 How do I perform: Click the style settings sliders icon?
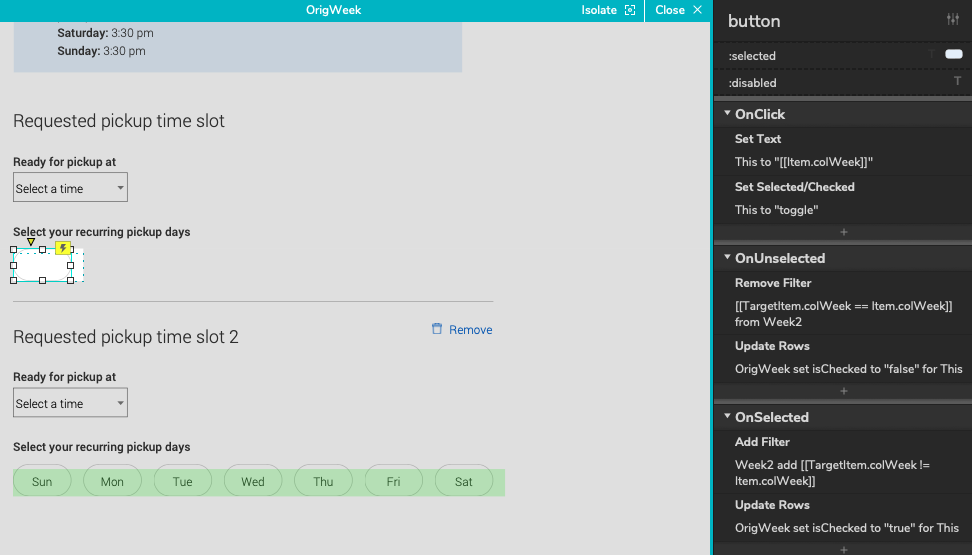[x=952, y=20]
